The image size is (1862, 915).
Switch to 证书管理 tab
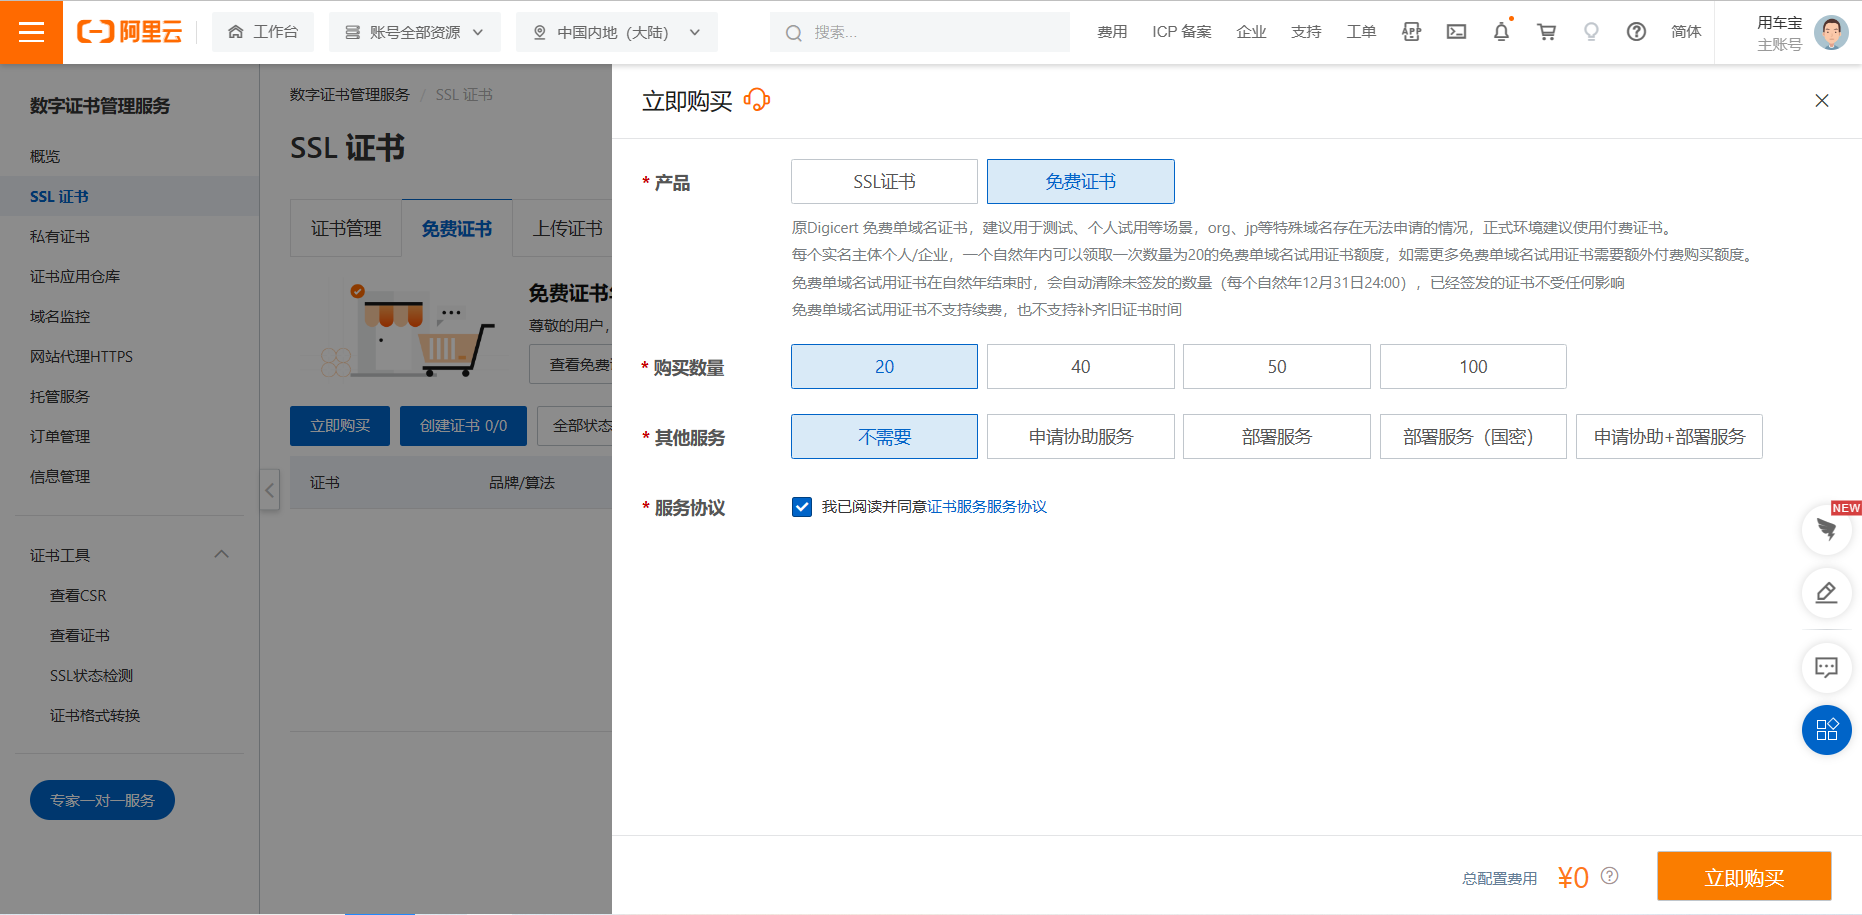click(346, 228)
